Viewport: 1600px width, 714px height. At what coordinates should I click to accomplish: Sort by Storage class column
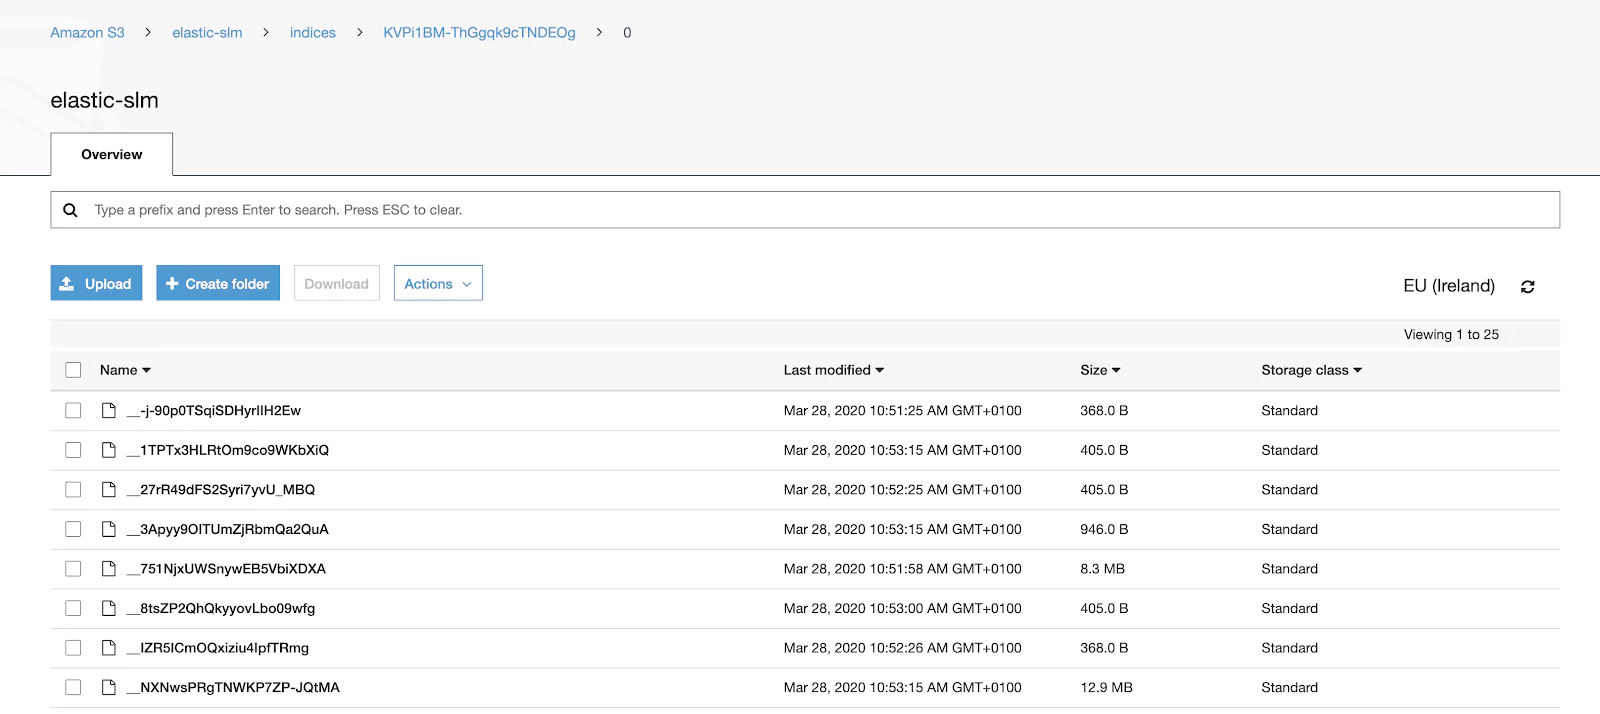(x=1311, y=370)
